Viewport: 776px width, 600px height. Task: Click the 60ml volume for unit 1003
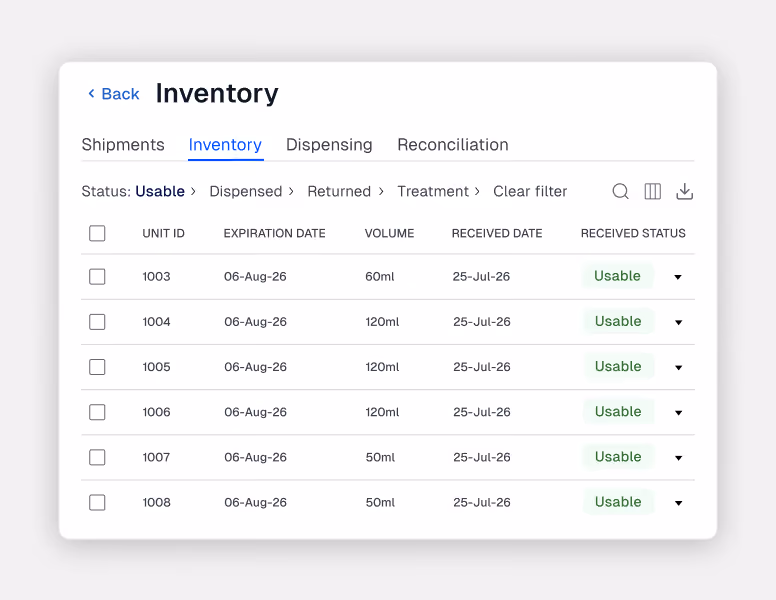click(x=380, y=277)
